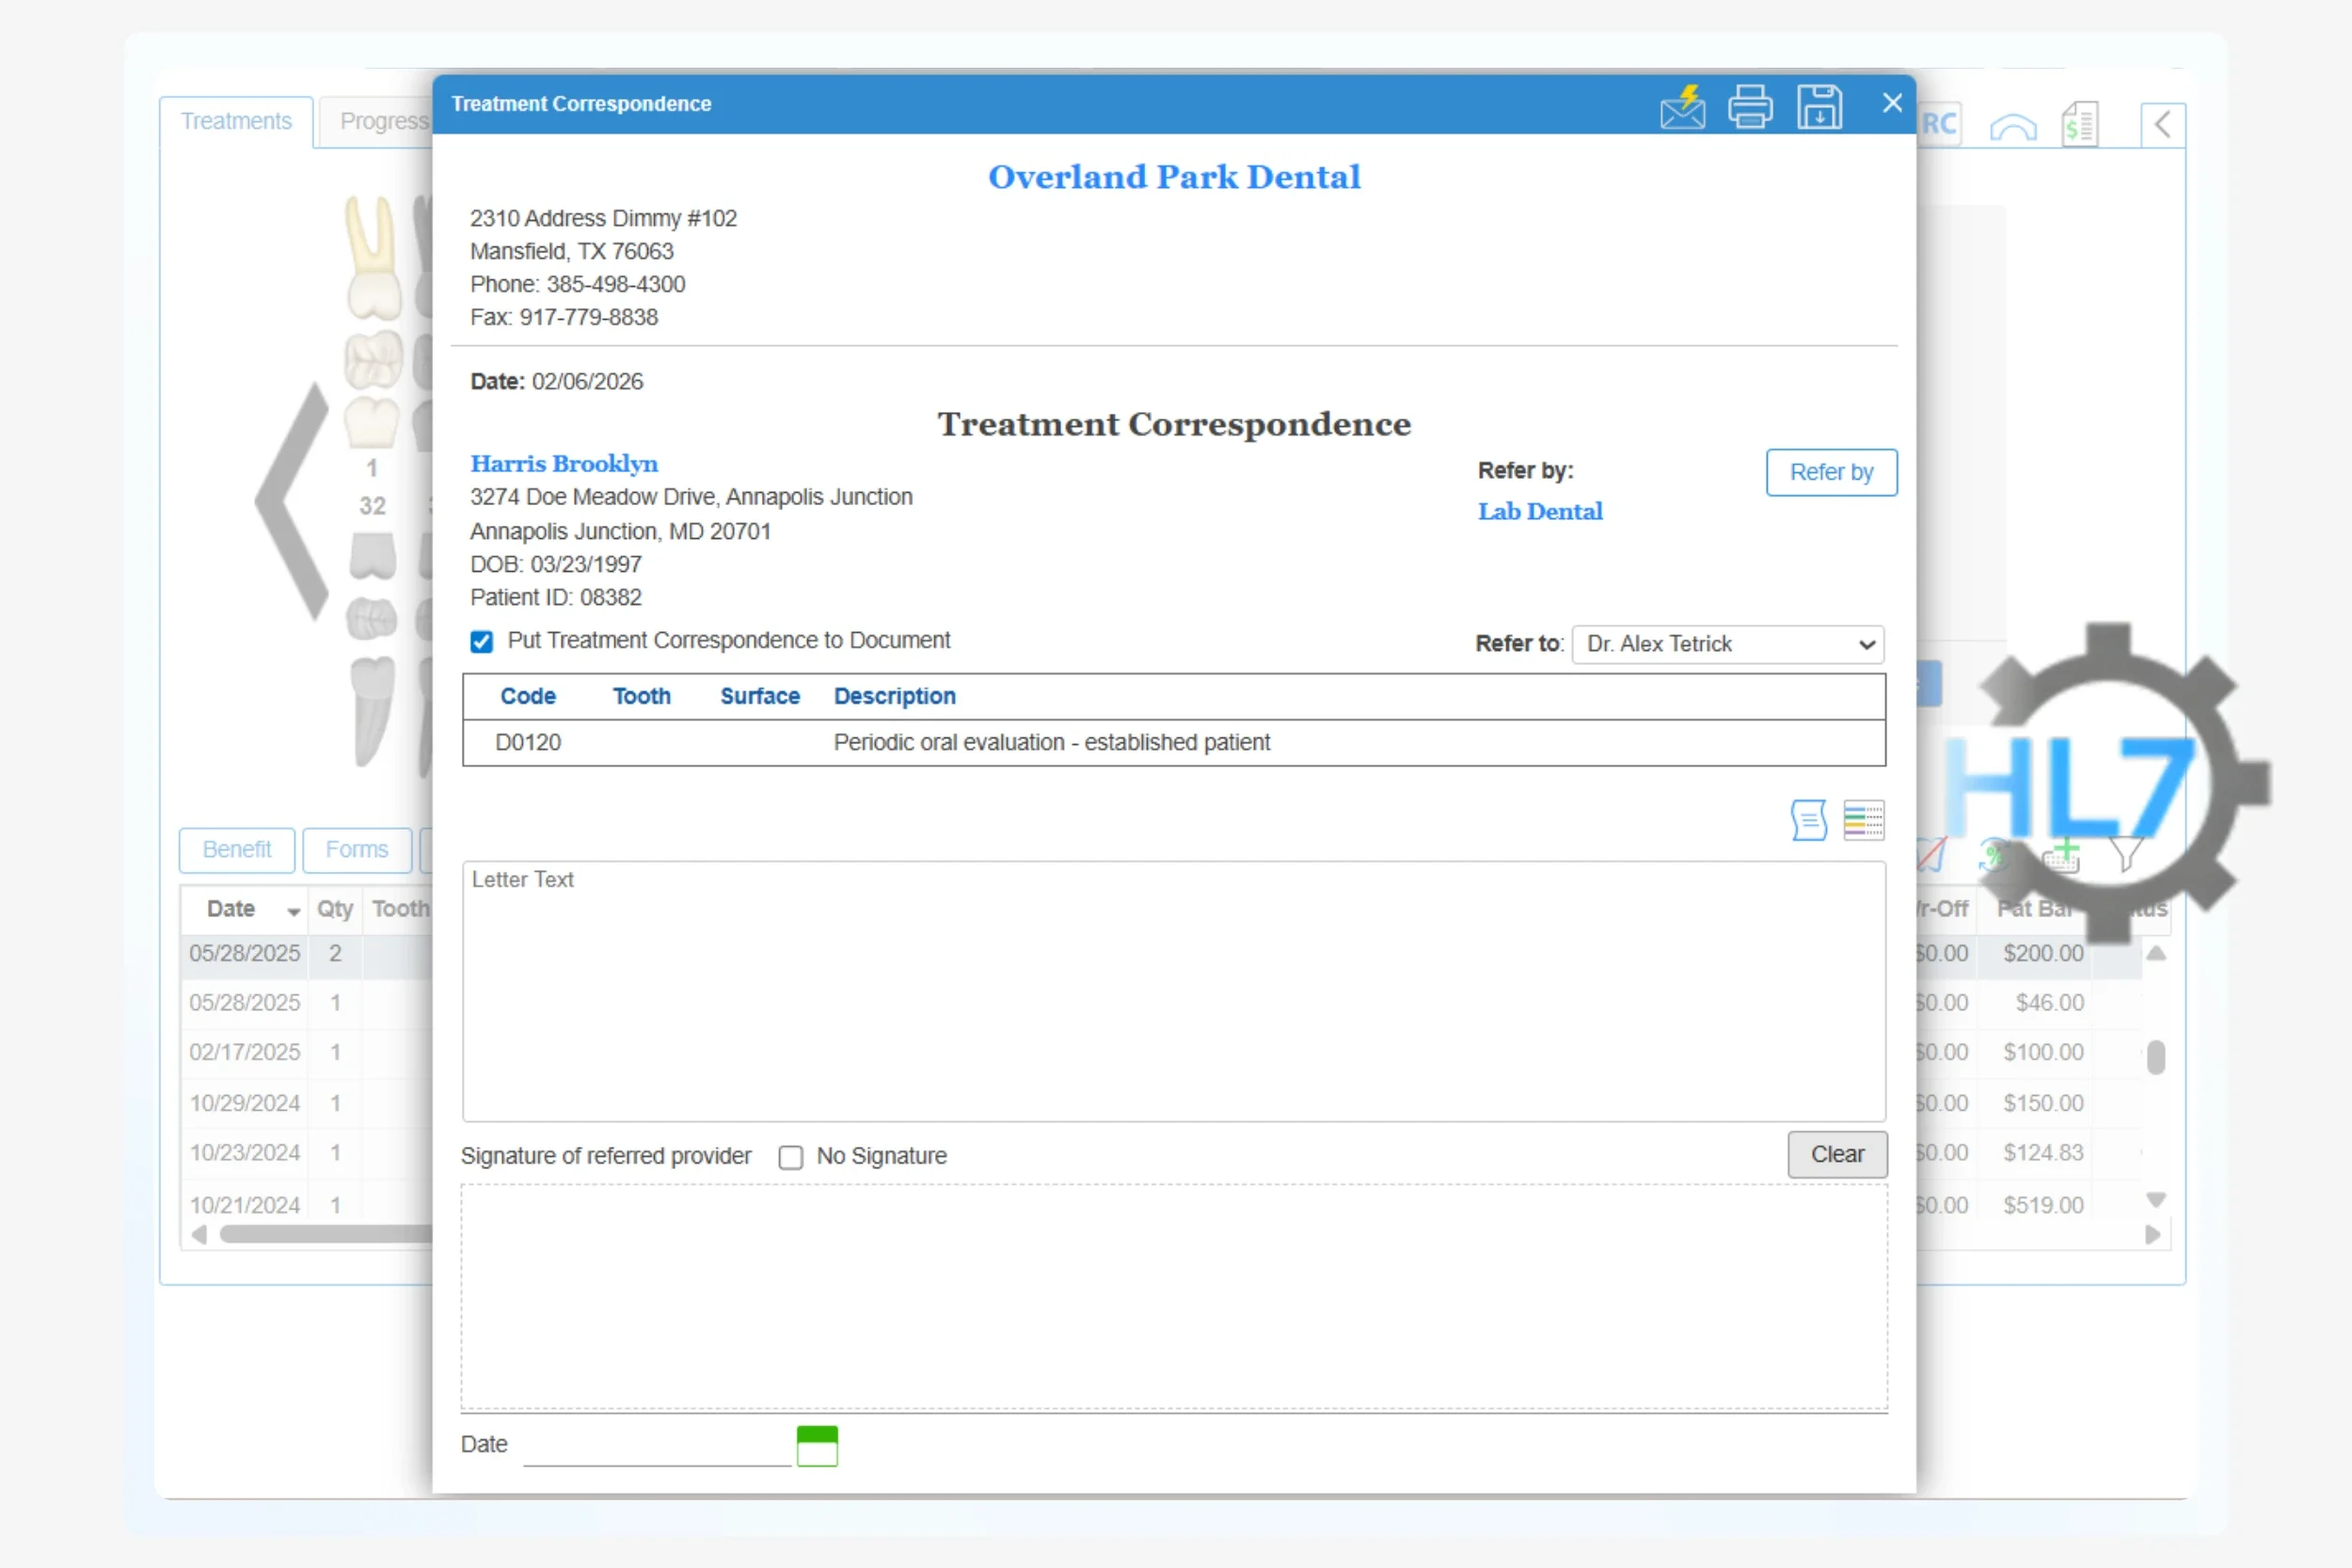Screen dimensions: 2352x1568
Task: Click inside the Letter Text field
Action: (1170, 990)
